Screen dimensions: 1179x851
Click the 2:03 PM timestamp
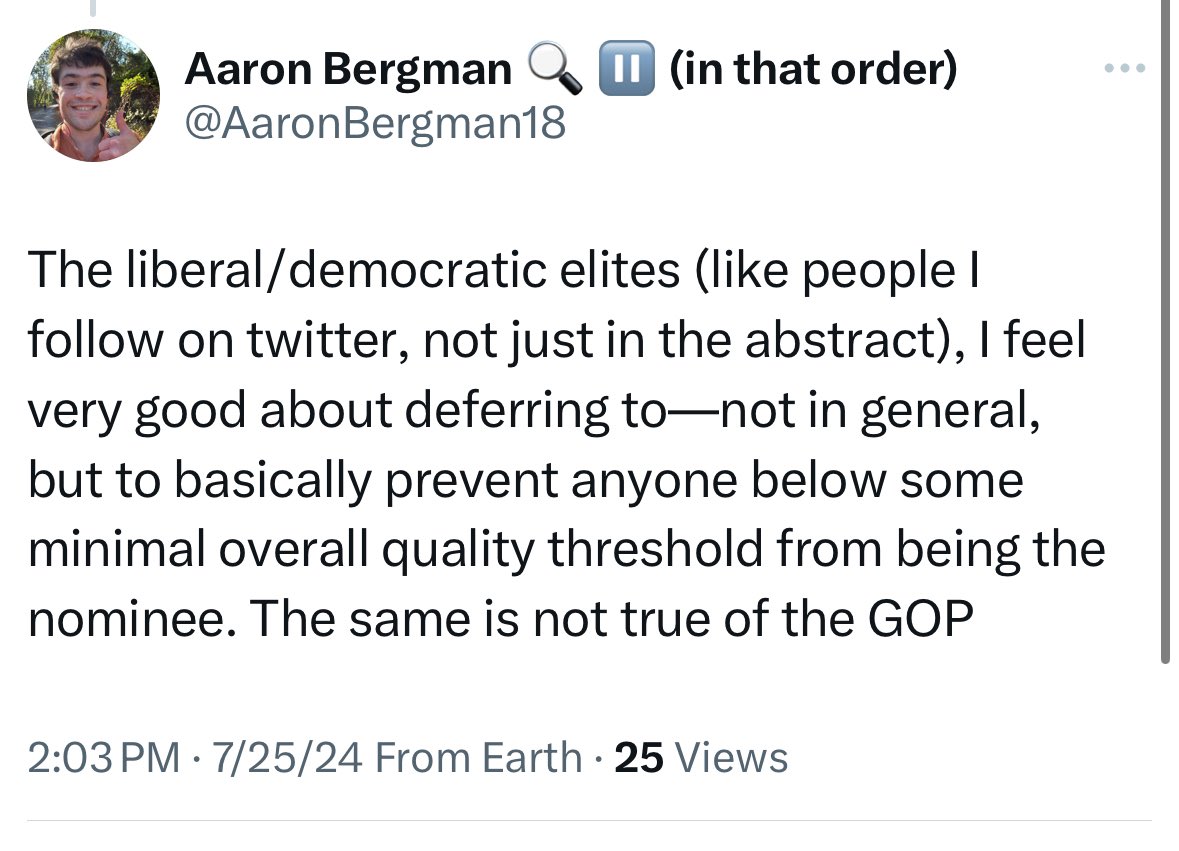(x=105, y=757)
